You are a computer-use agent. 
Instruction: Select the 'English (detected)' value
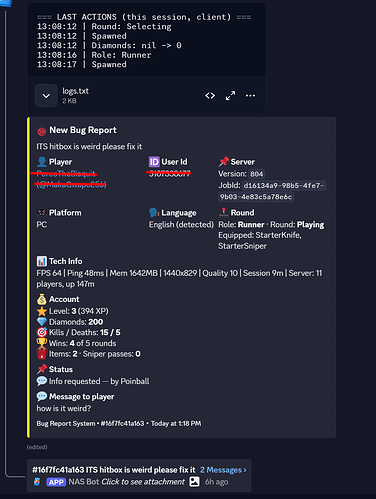click(x=181, y=225)
